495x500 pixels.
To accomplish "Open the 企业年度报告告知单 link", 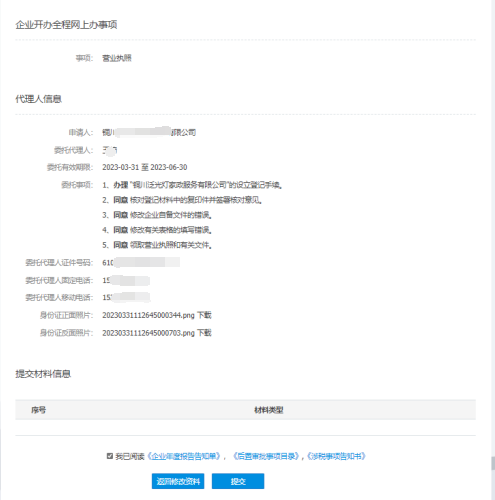I will click(x=184, y=456).
